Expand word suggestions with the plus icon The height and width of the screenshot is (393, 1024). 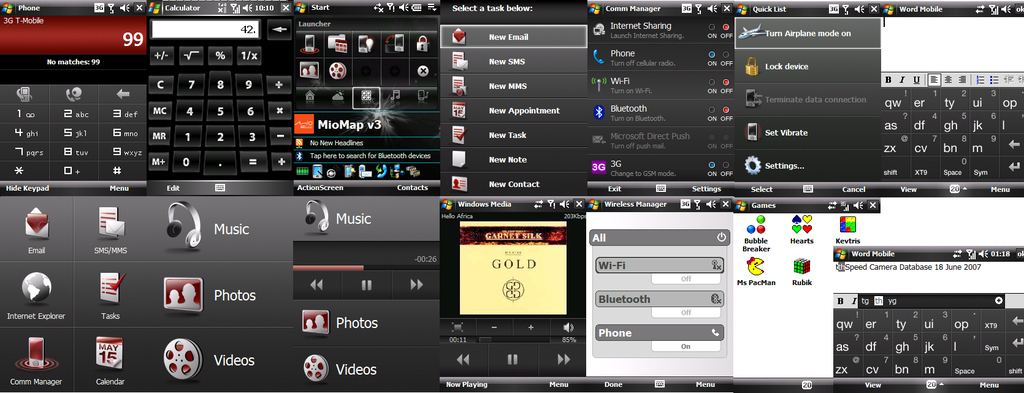tap(999, 300)
